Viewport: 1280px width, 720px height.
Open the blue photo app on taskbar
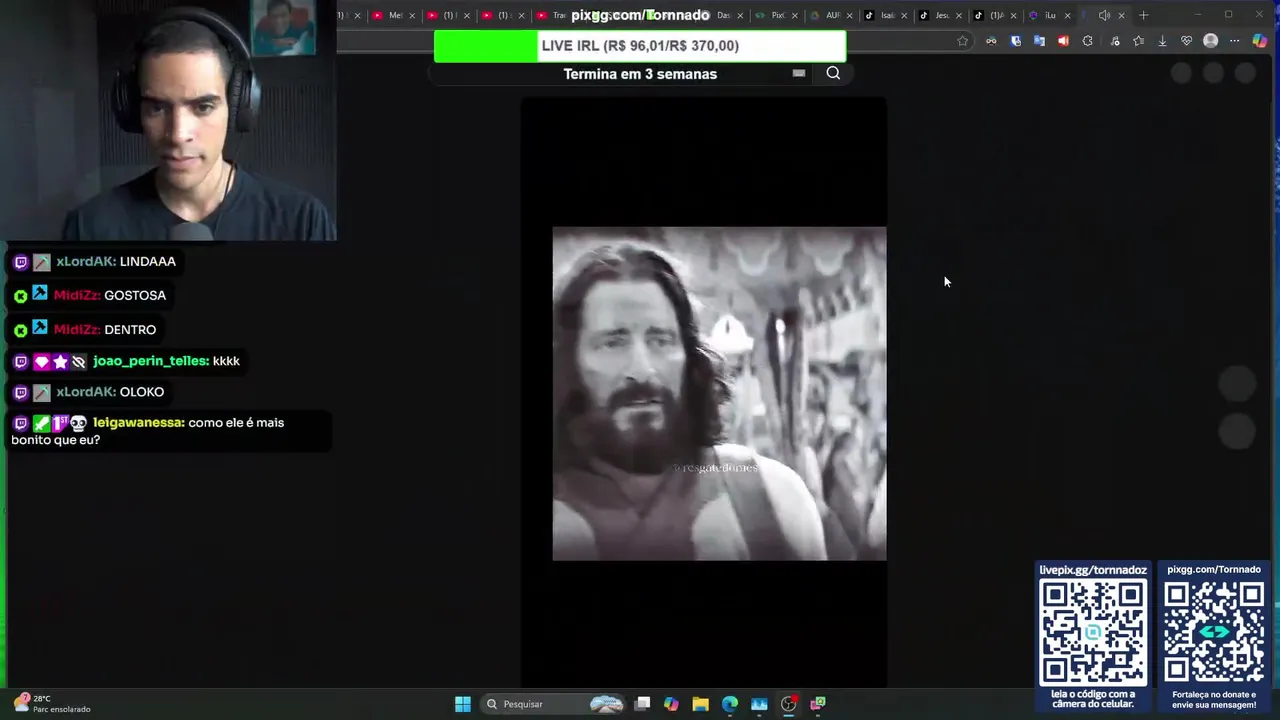pos(759,704)
